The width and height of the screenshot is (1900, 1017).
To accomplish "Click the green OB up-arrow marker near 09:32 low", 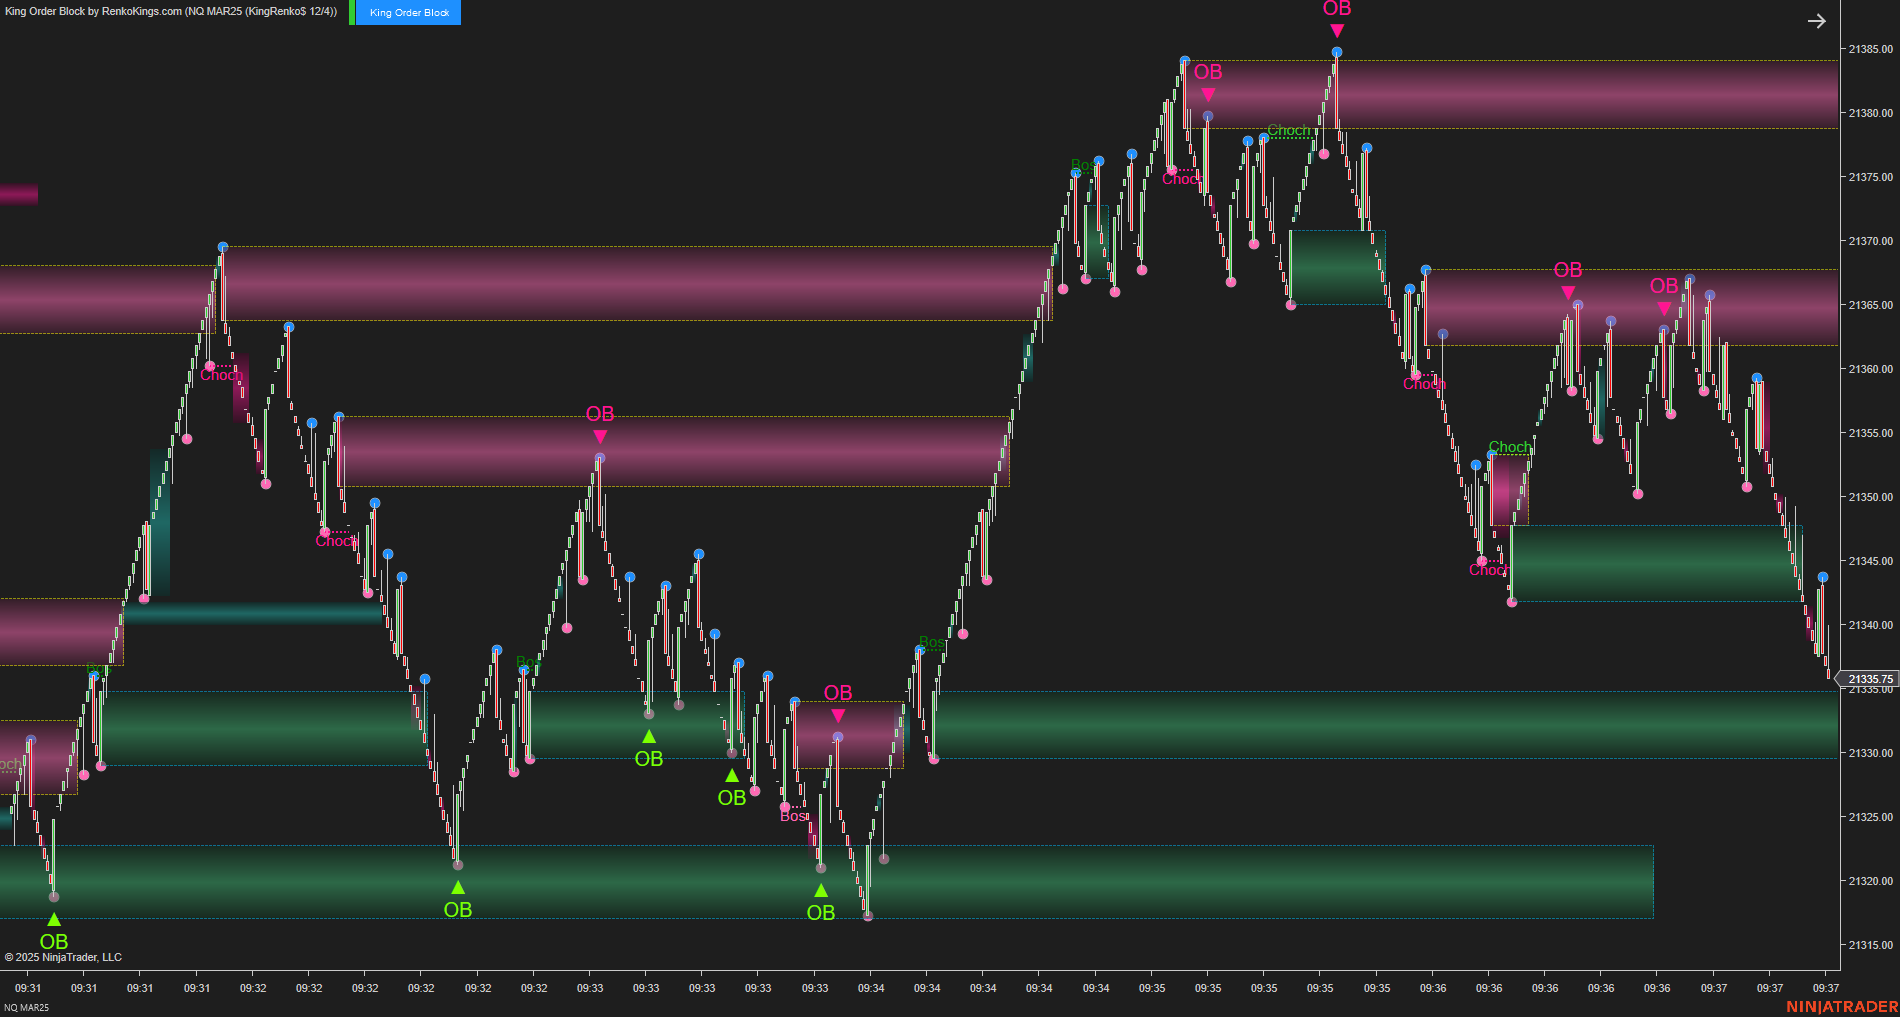I will pyautogui.click(x=458, y=886).
